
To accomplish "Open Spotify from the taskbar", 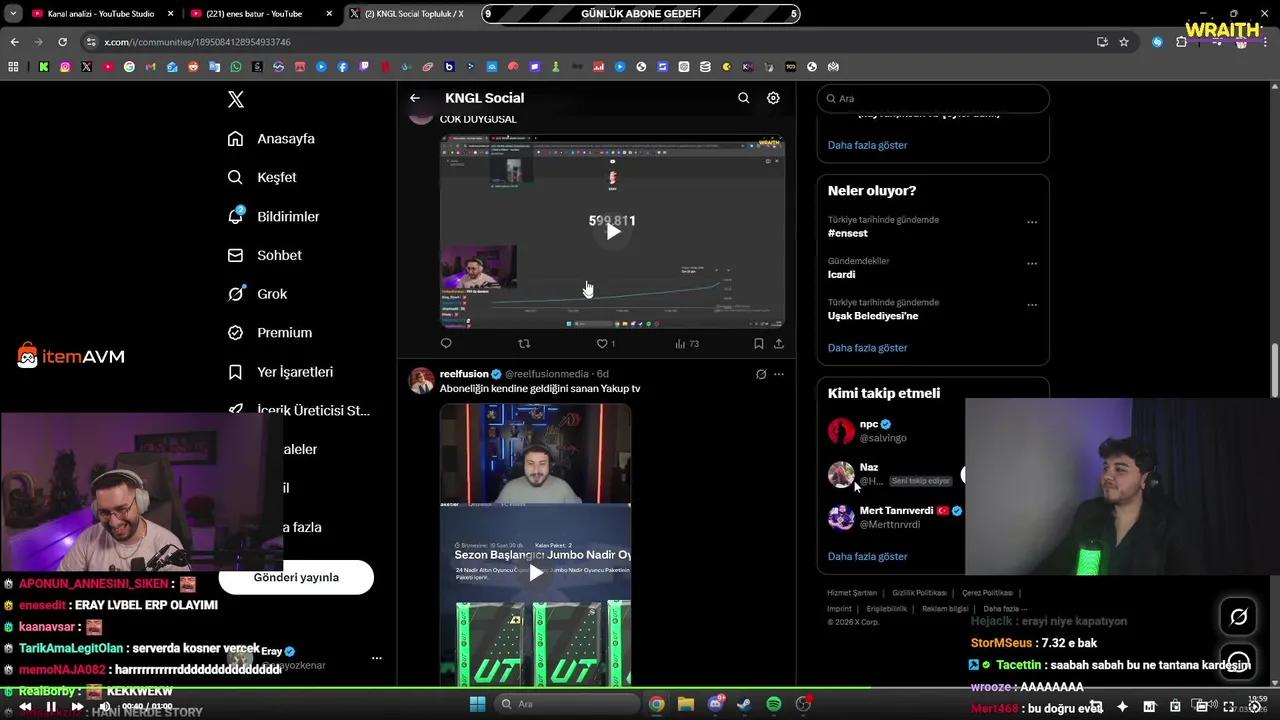I will (774, 704).
